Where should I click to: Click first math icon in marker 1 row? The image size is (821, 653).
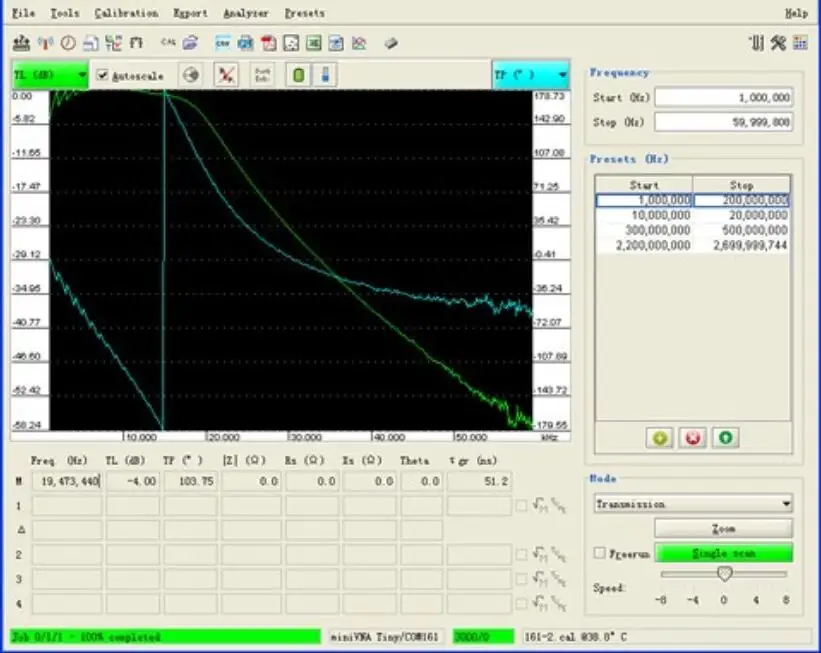pos(539,505)
